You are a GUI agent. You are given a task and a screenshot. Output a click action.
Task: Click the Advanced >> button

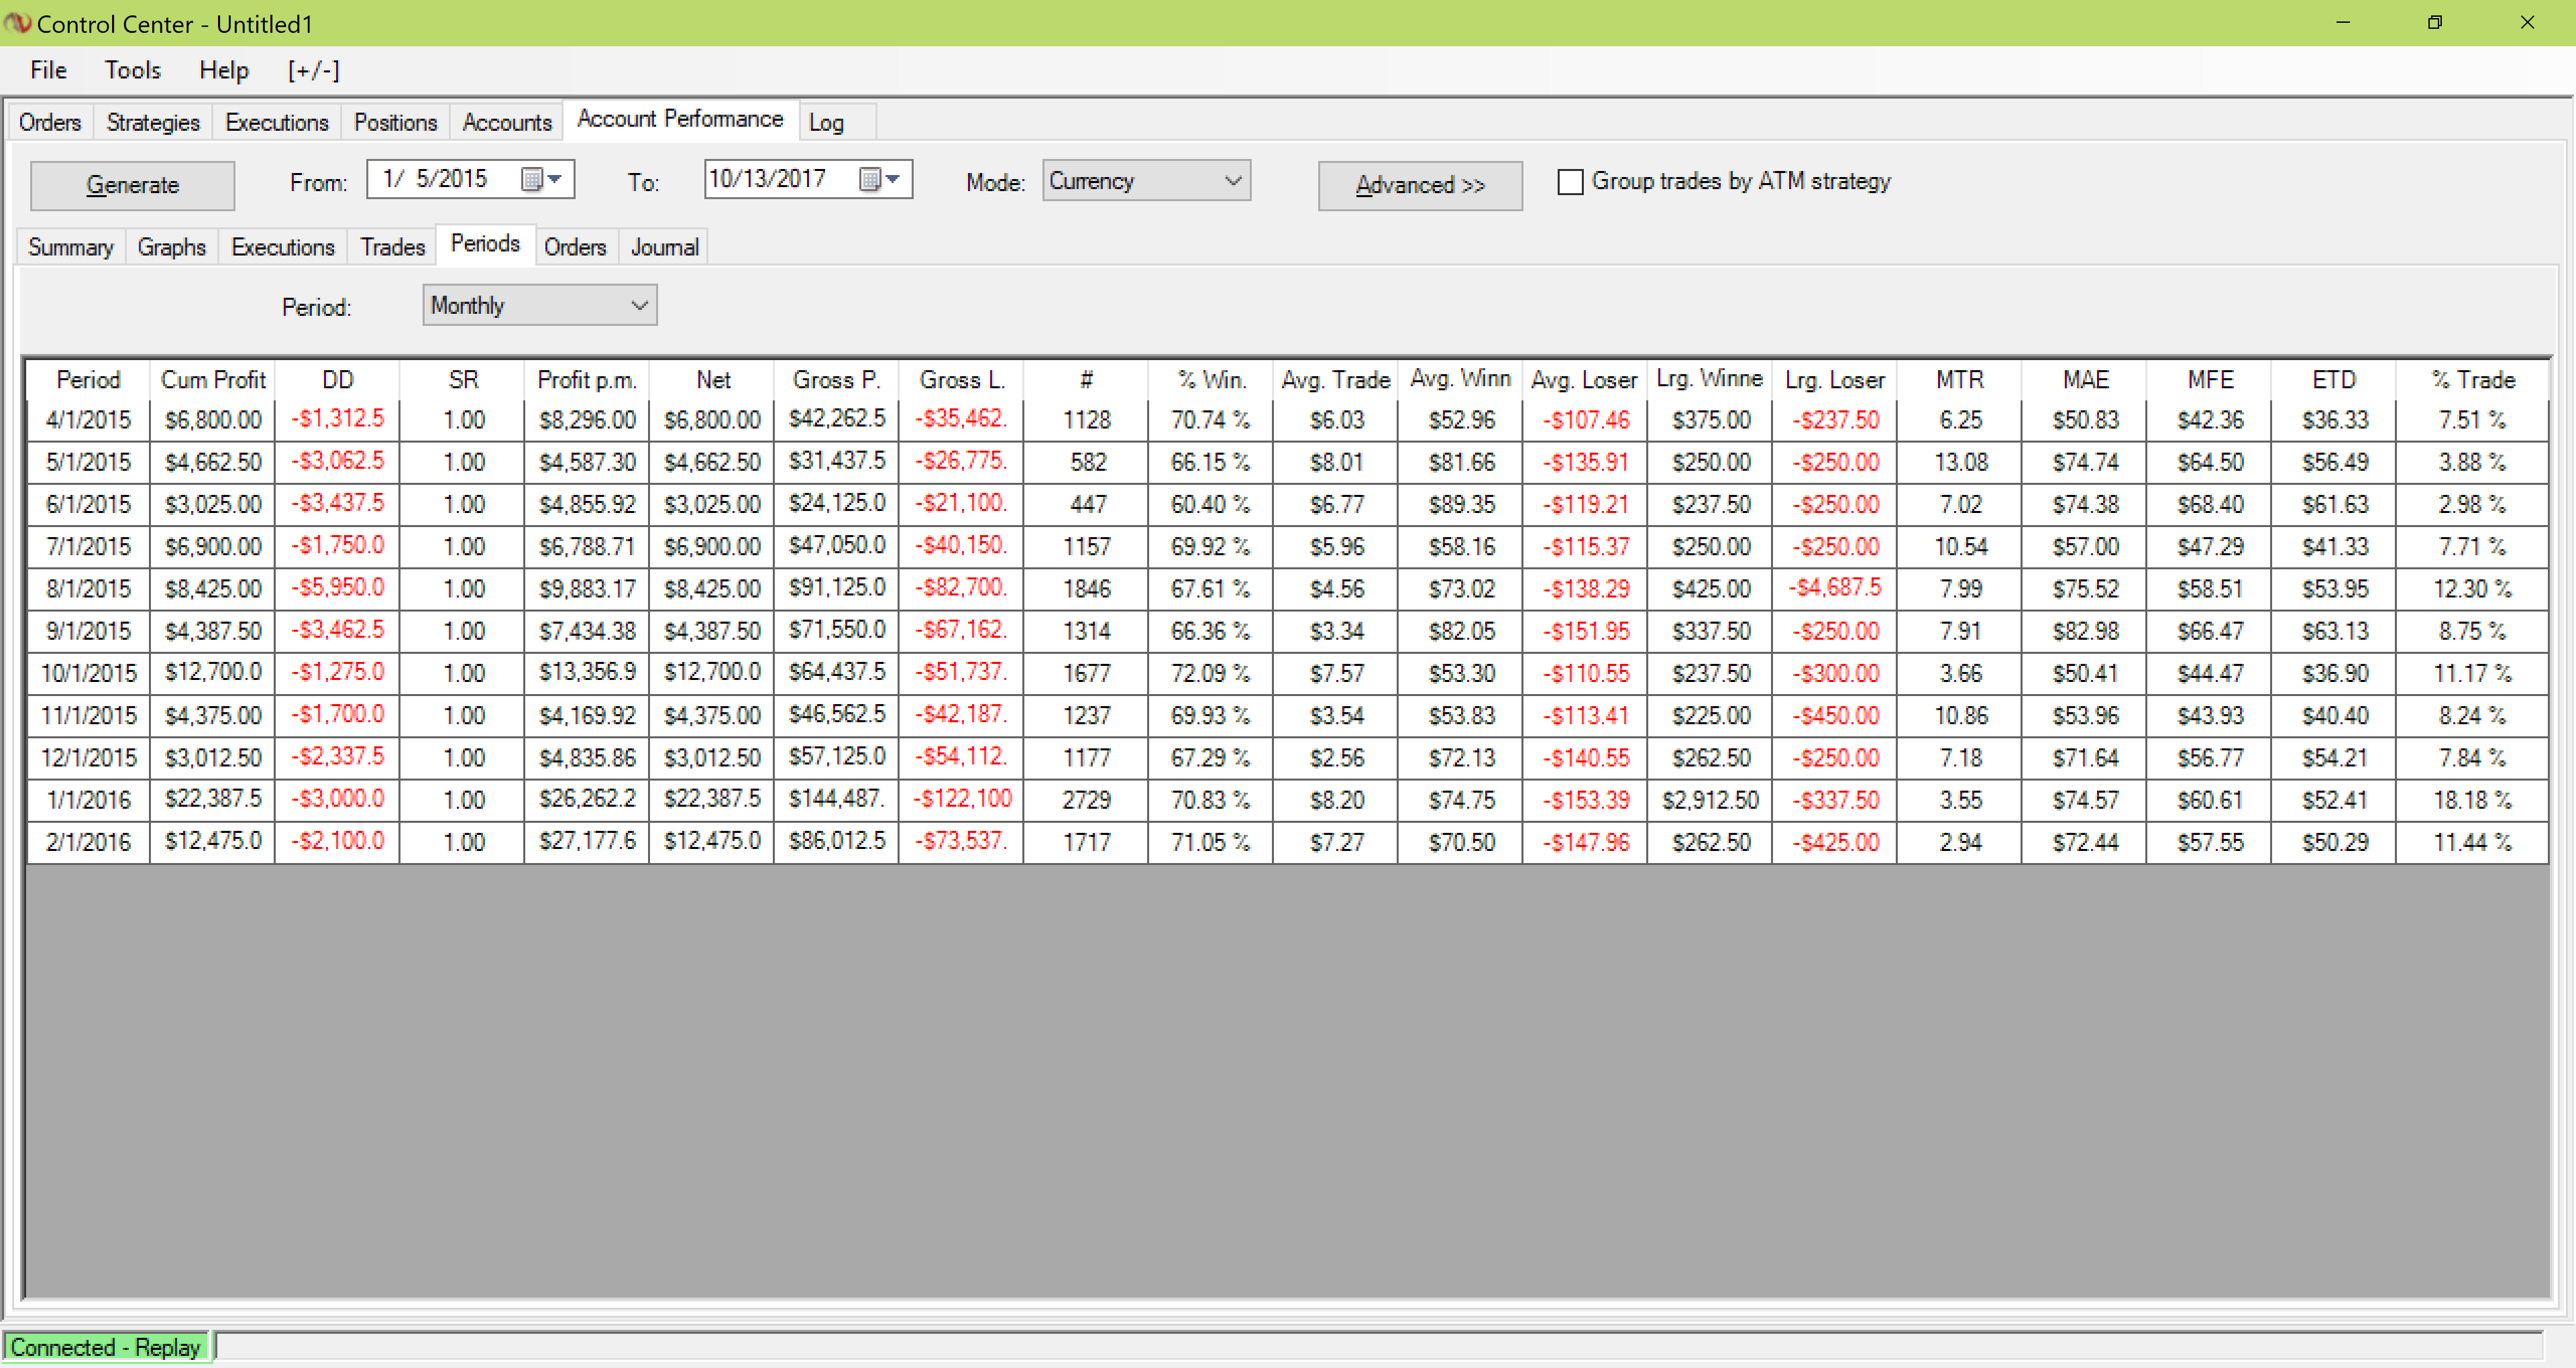pyautogui.click(x=1420, y=185)
